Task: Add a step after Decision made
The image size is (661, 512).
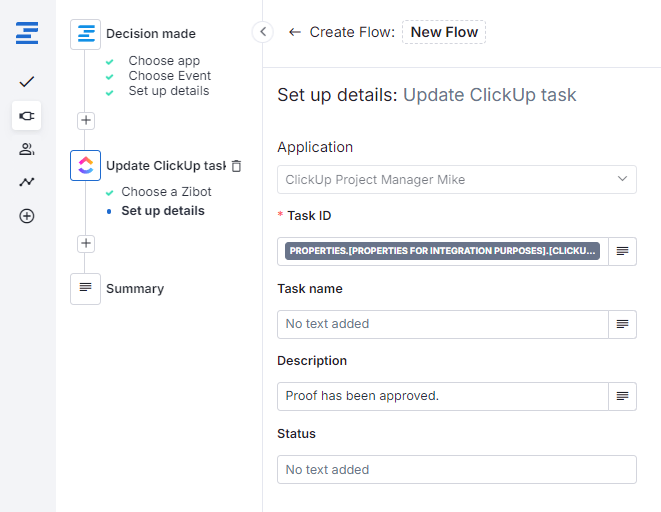Action: click(86, 121)
